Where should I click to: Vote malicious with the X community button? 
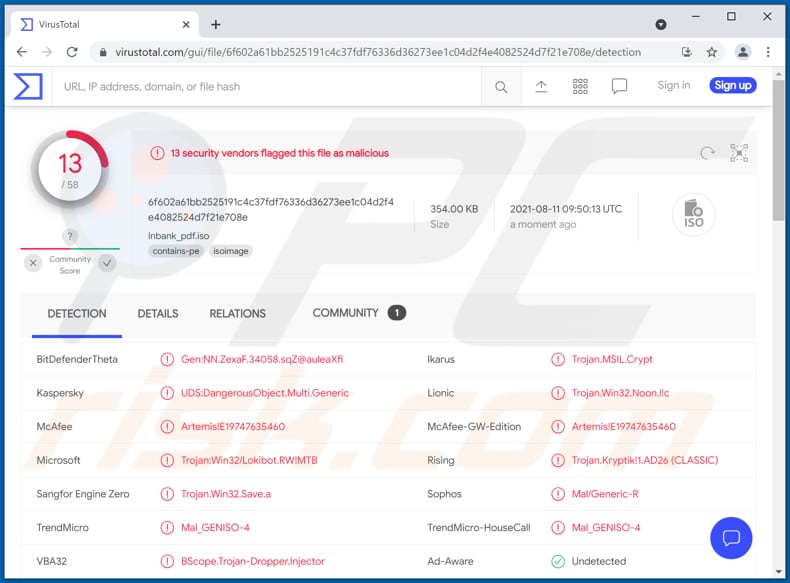pos(33,263)
